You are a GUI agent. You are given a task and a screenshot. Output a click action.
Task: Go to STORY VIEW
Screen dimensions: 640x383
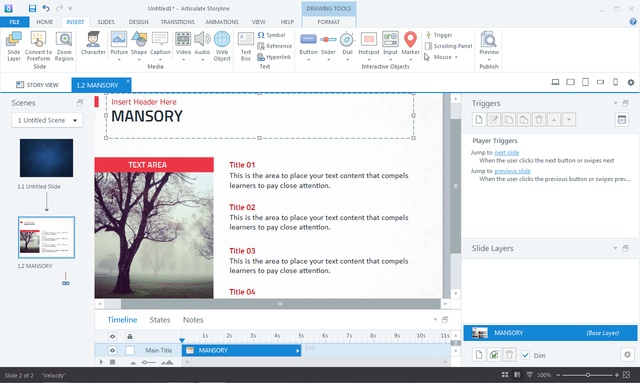tap(37, 85)
